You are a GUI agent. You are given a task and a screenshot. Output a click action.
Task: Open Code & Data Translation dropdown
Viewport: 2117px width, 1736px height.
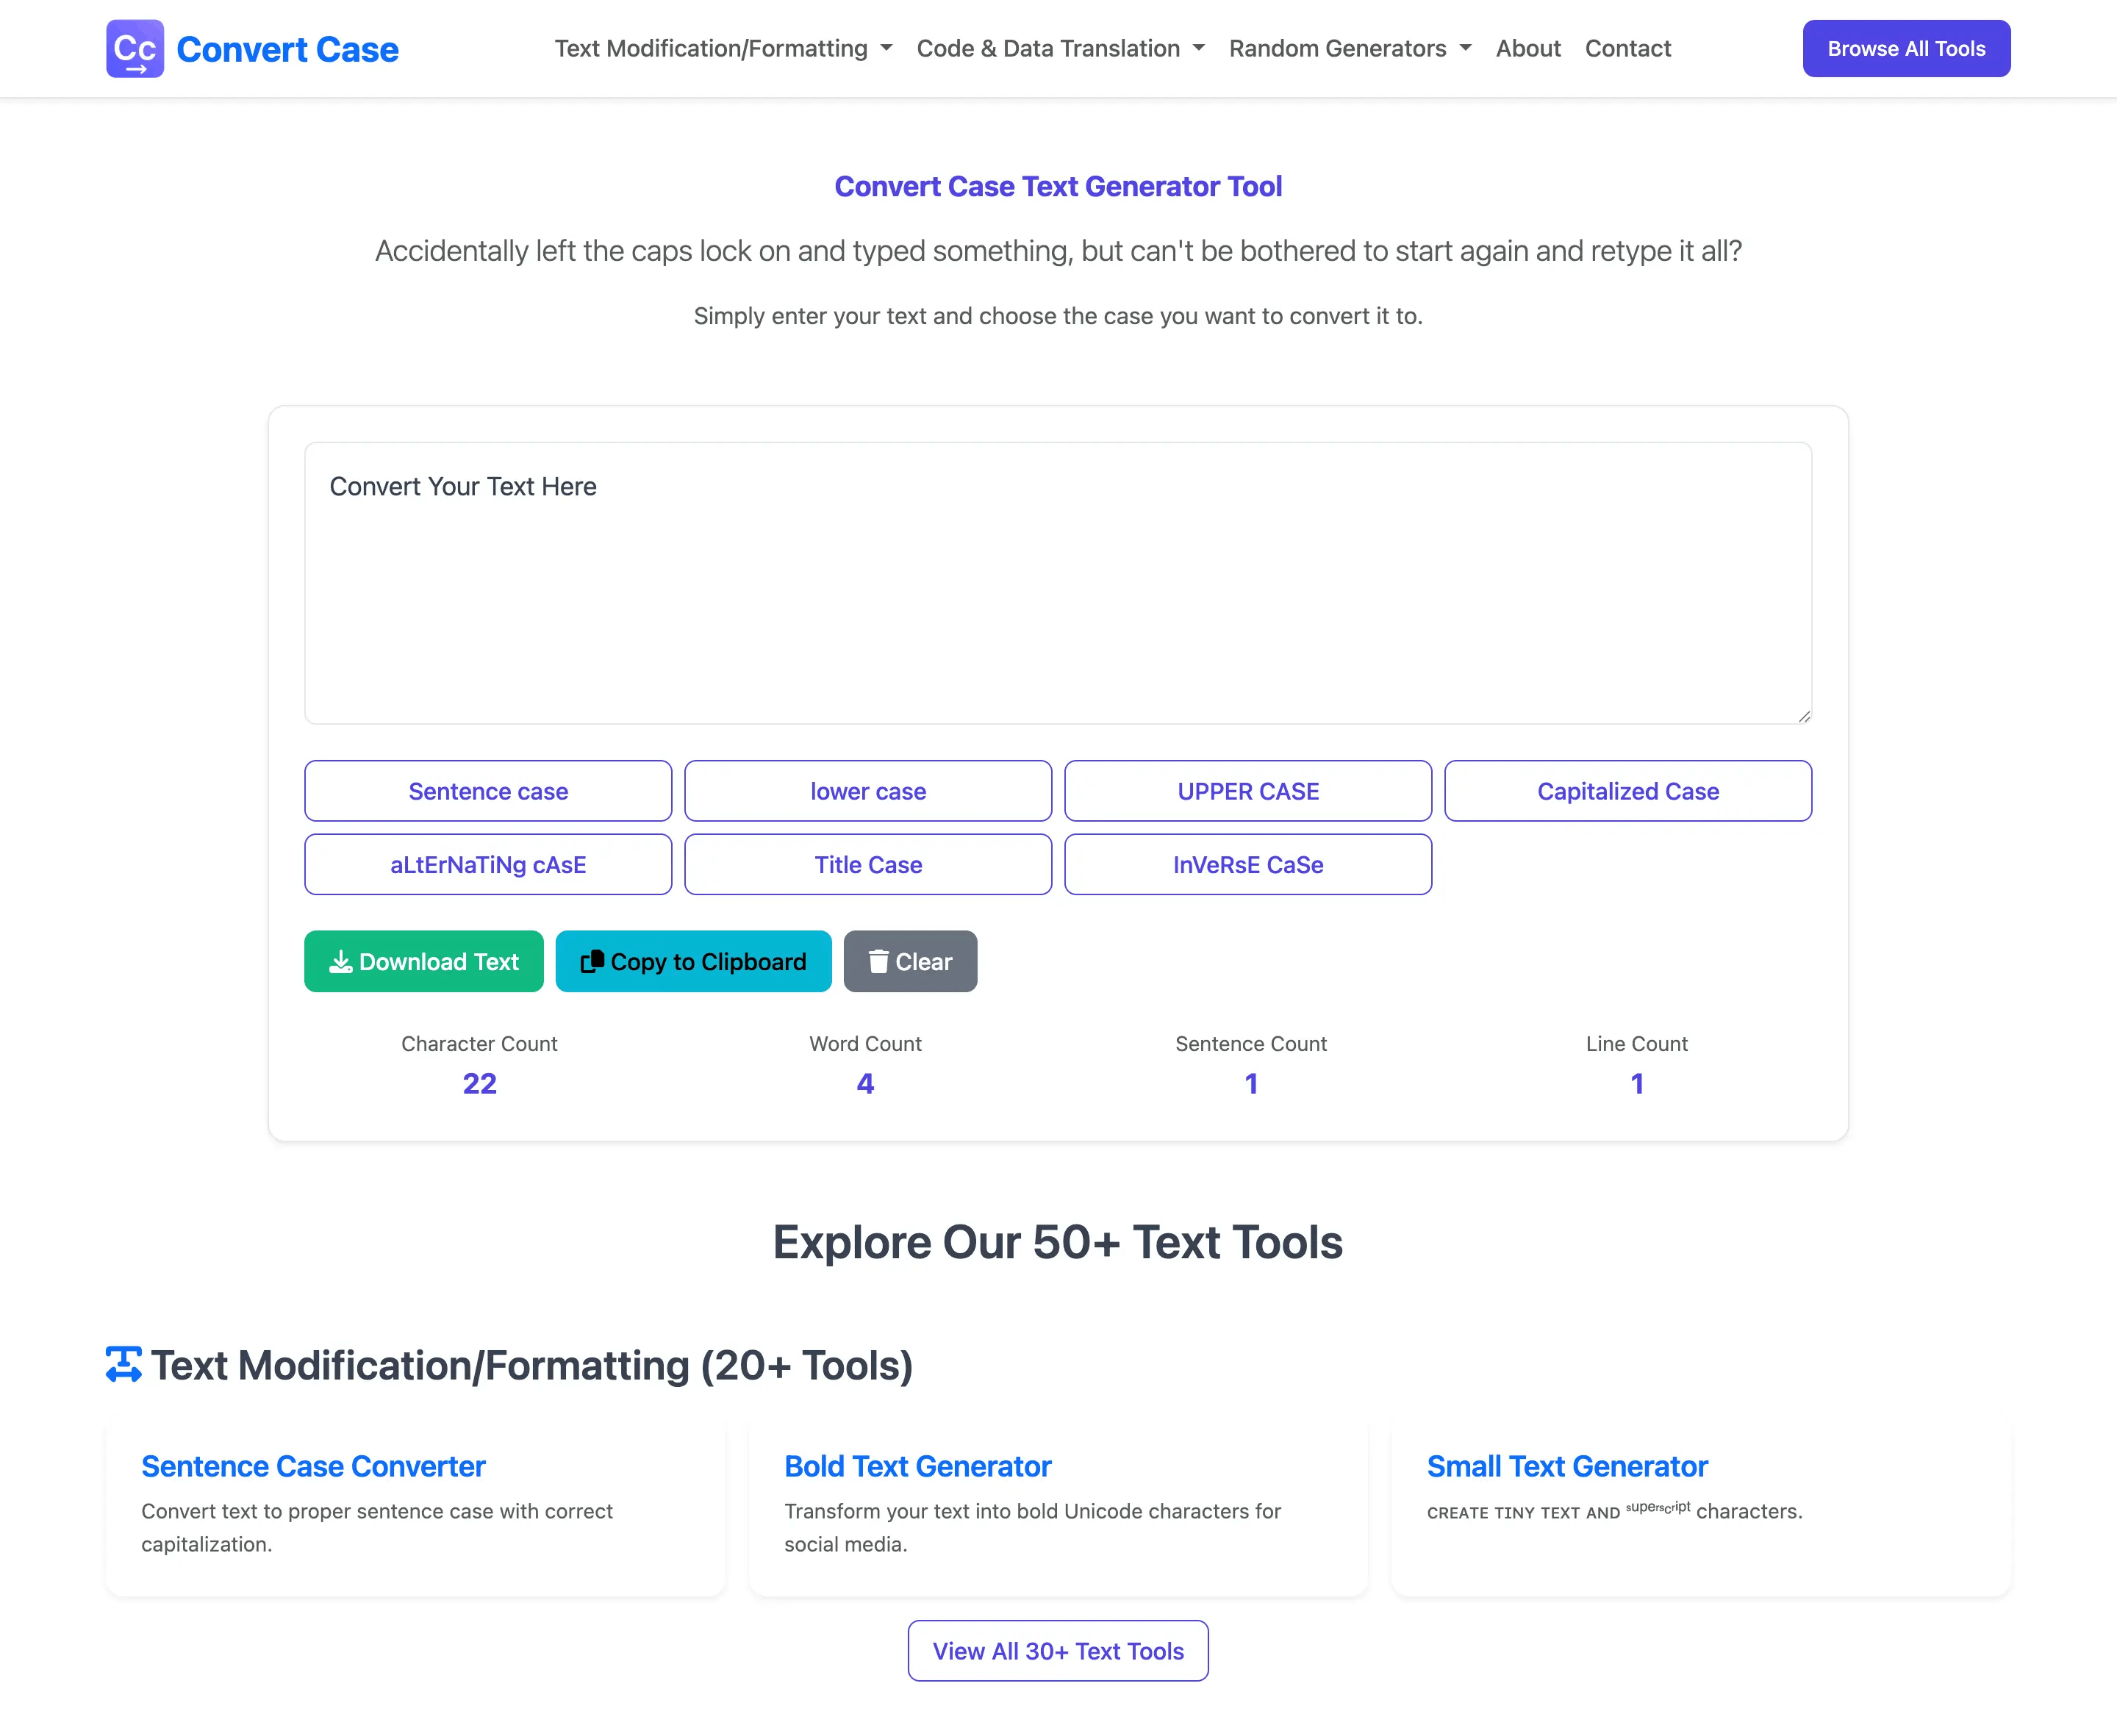pyautogui.click(x=1060, y=48)
